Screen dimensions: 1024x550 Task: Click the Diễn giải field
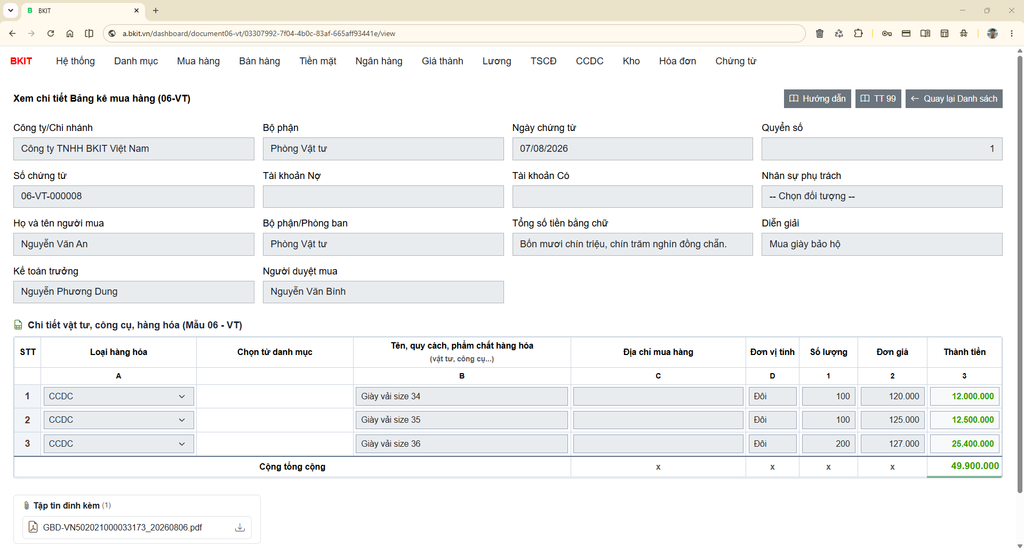[x=882, y=244]
